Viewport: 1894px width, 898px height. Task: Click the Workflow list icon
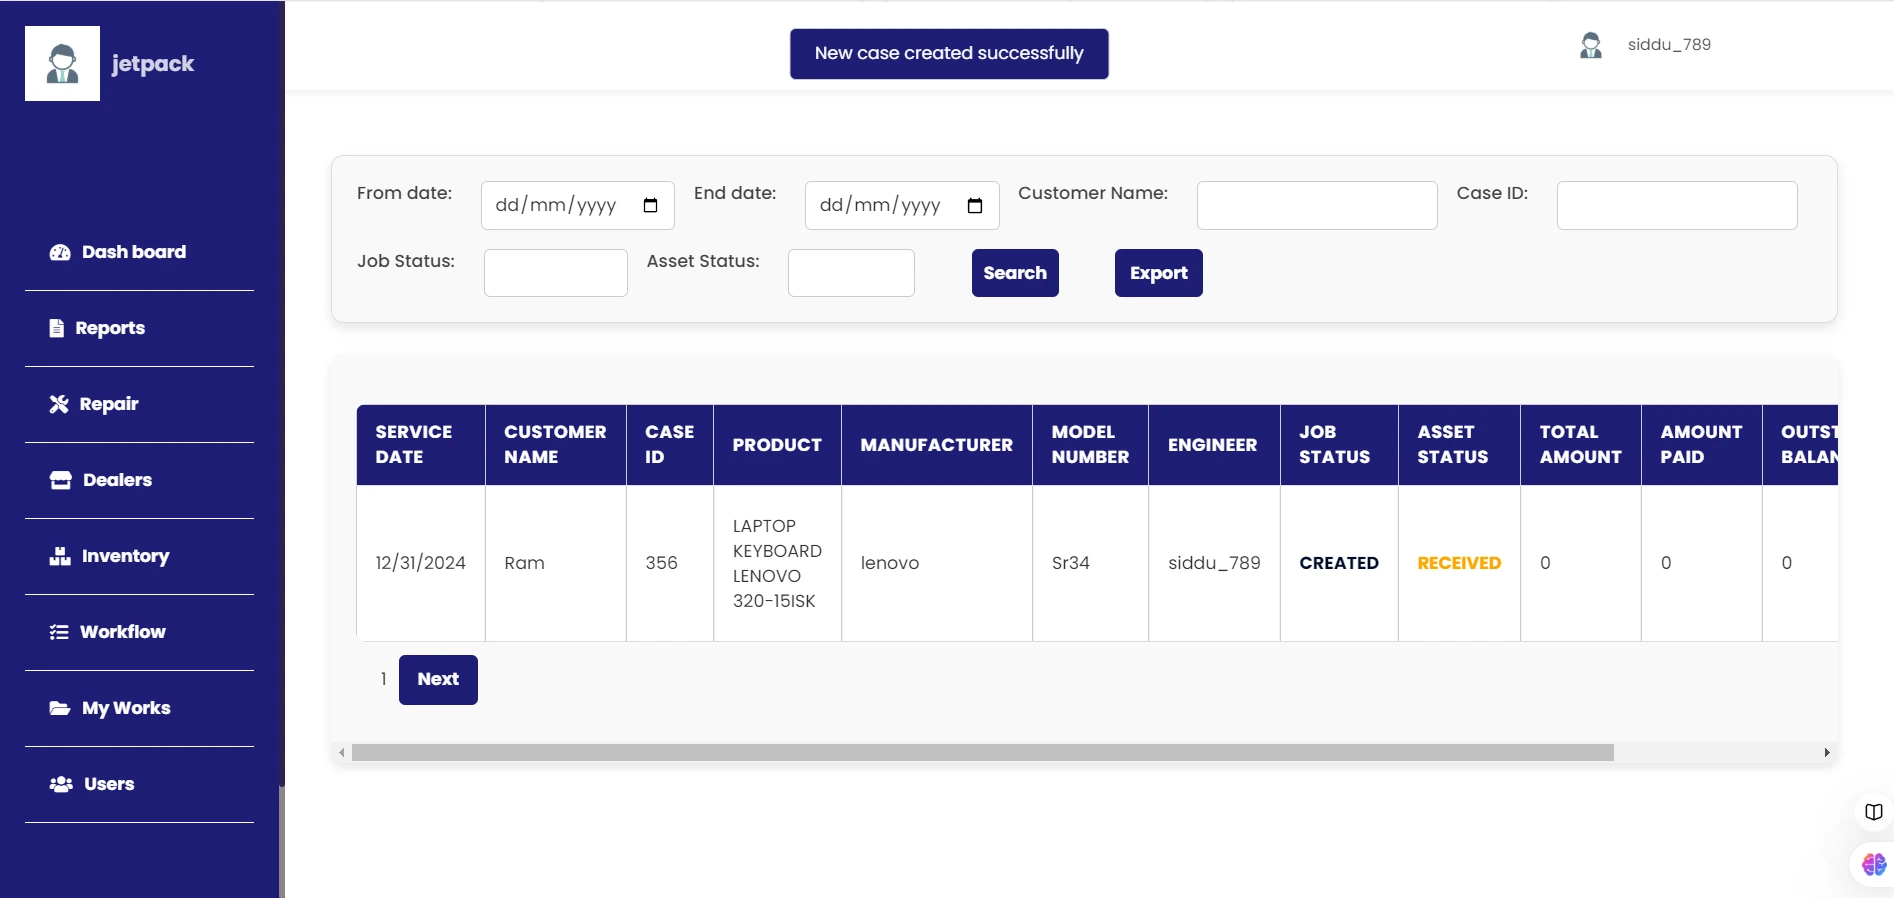tap(59, 632)
